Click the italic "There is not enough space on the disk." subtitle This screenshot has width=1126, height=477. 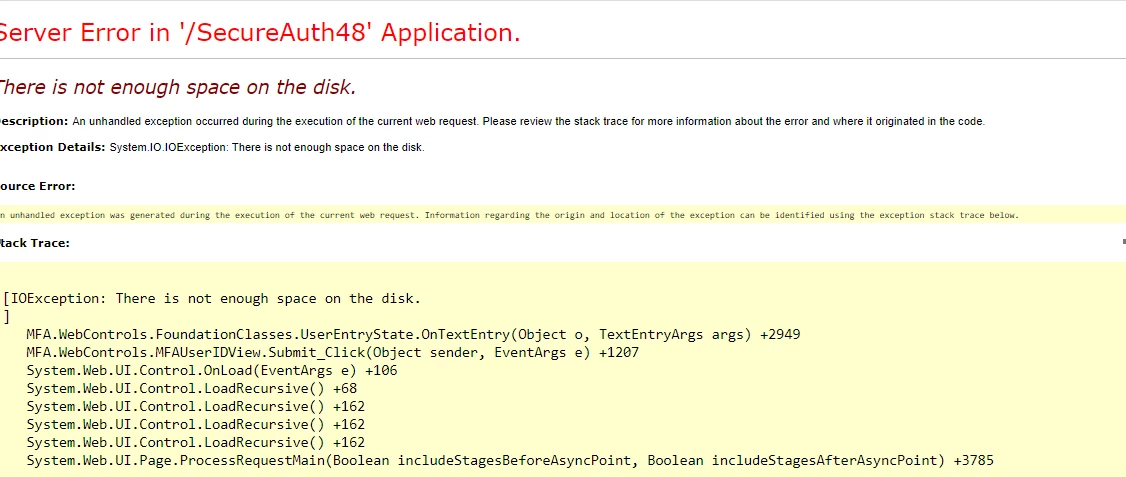click(x=177, y=88)
